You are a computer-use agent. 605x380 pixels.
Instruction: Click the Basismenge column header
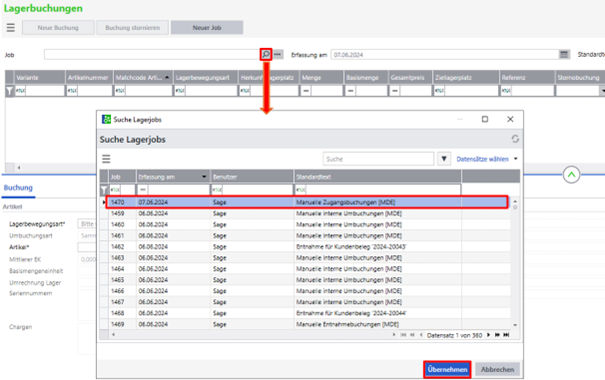366,78
